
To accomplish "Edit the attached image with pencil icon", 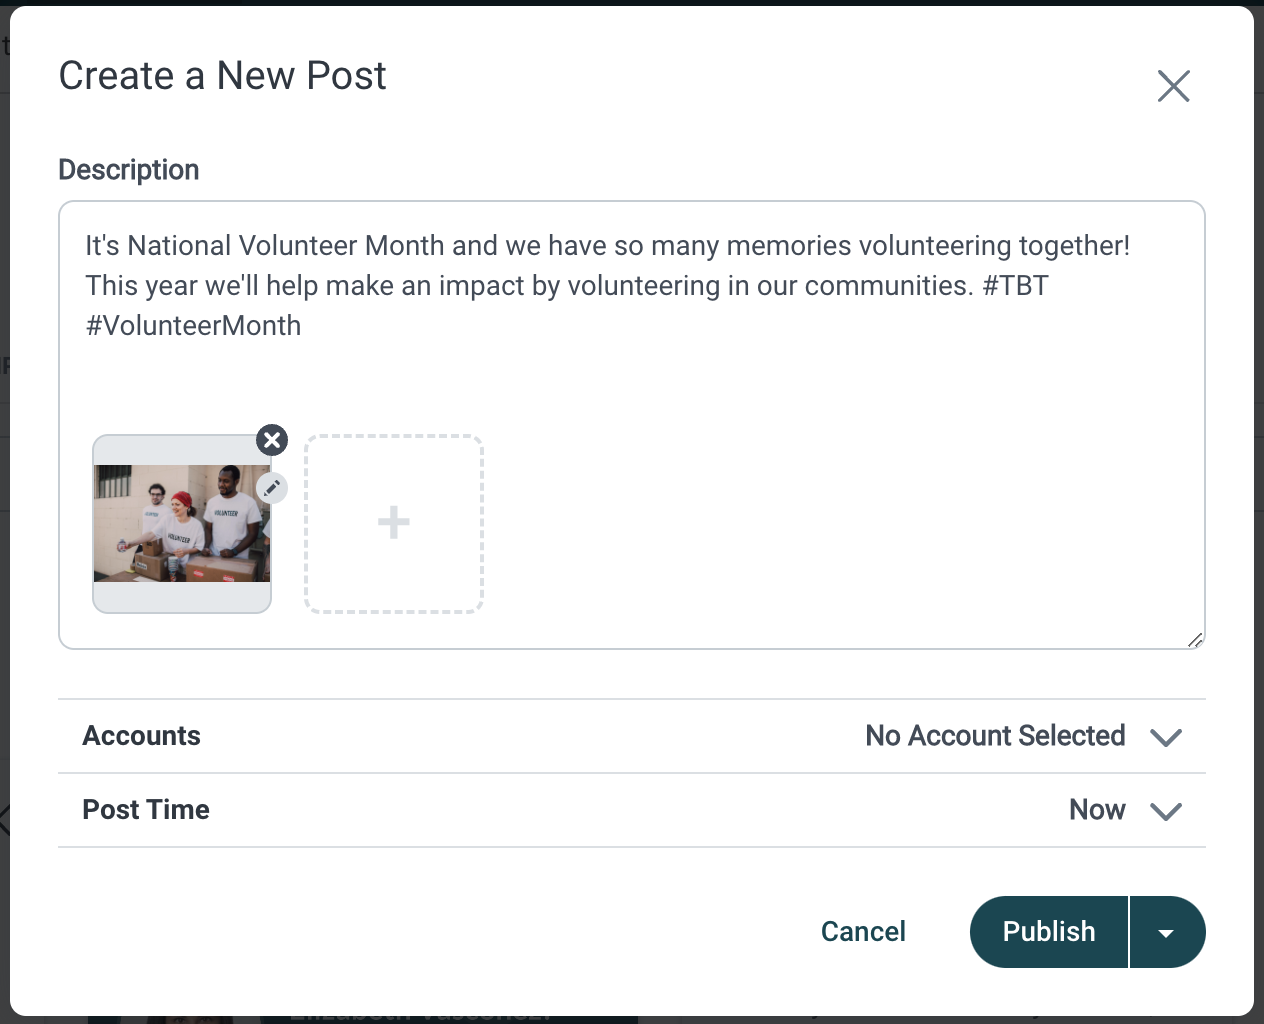I will click(x=272, y=488).
